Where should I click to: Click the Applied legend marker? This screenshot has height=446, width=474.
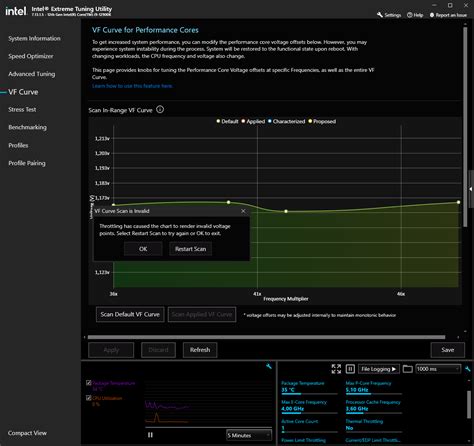tap(243, 121)
